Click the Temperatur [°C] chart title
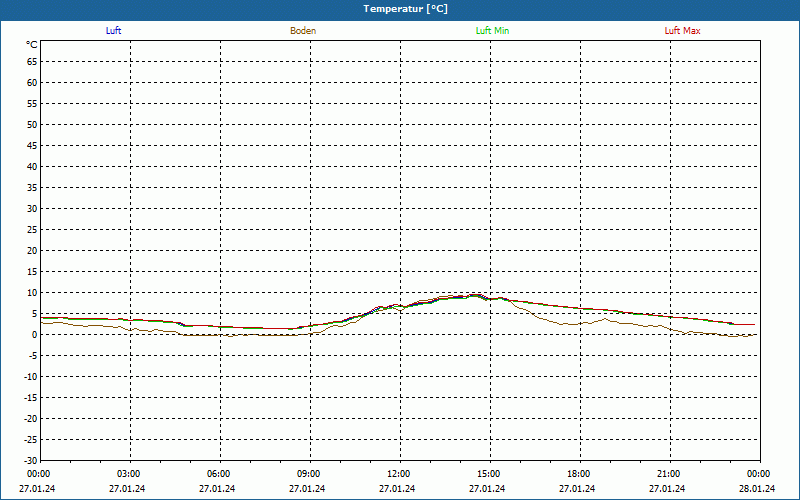This screenshot has width=800, height=500. click(x=406, y=9)
